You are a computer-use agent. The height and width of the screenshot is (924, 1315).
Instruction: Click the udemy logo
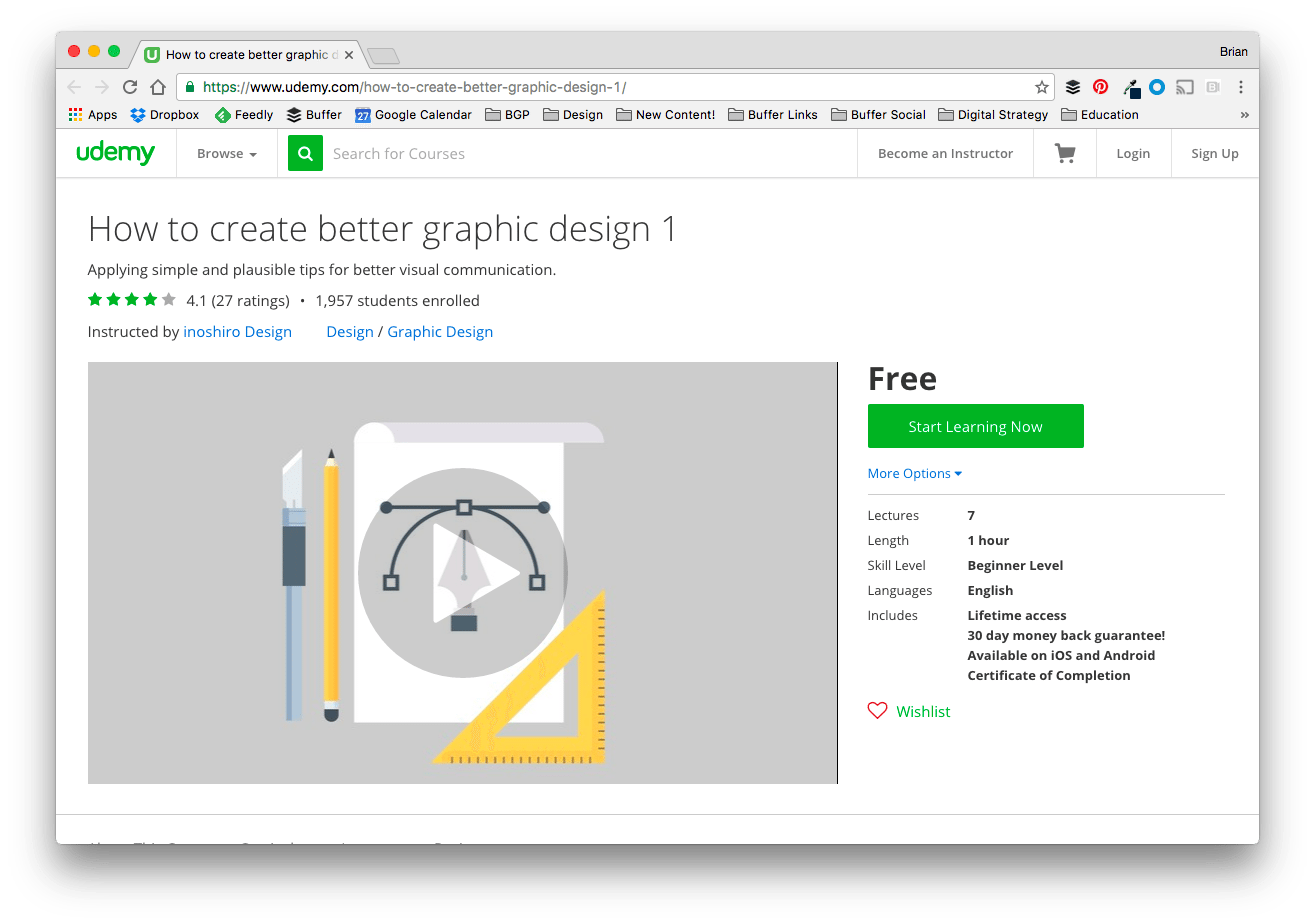(x=116, y=152)
